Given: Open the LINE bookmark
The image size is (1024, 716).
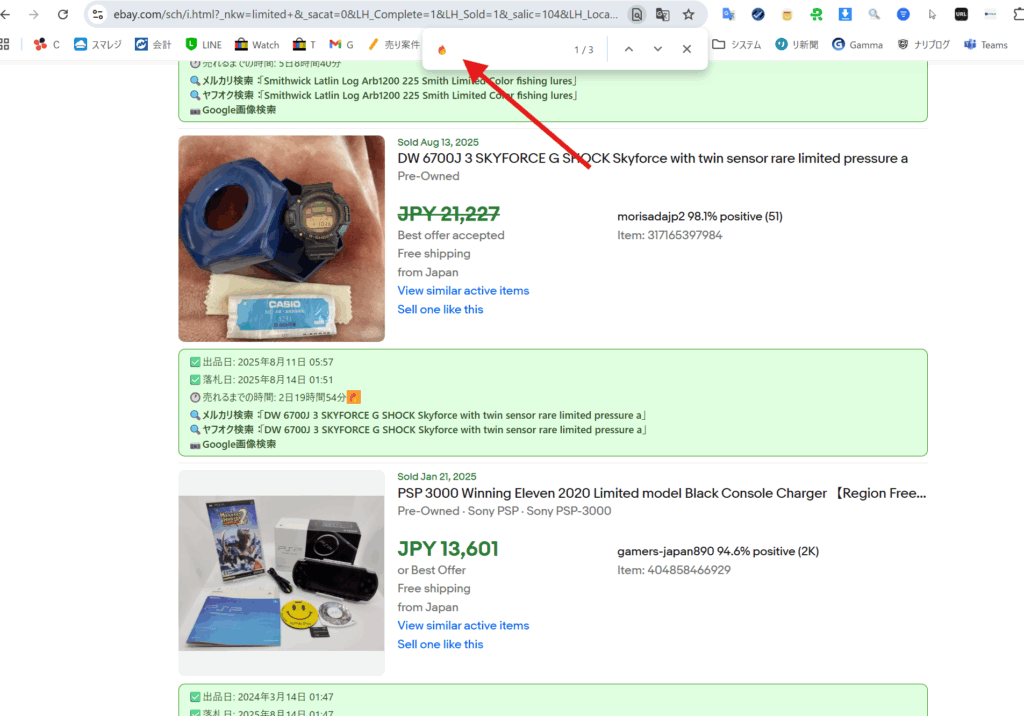Looking at the screenshot, I should point(204,45).
